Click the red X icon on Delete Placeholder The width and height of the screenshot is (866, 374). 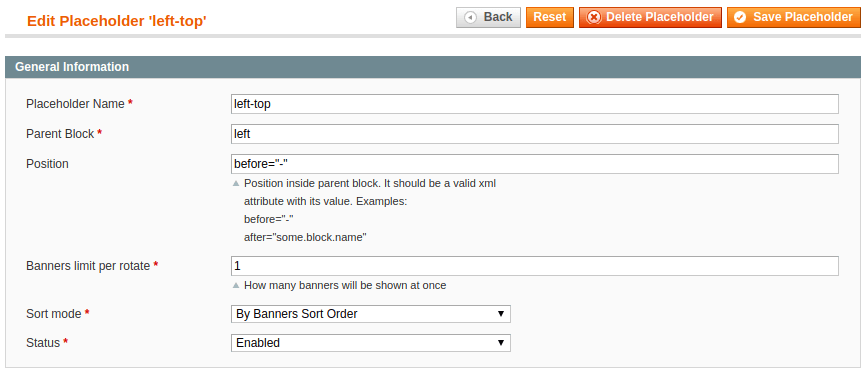[x=594, y=18]
